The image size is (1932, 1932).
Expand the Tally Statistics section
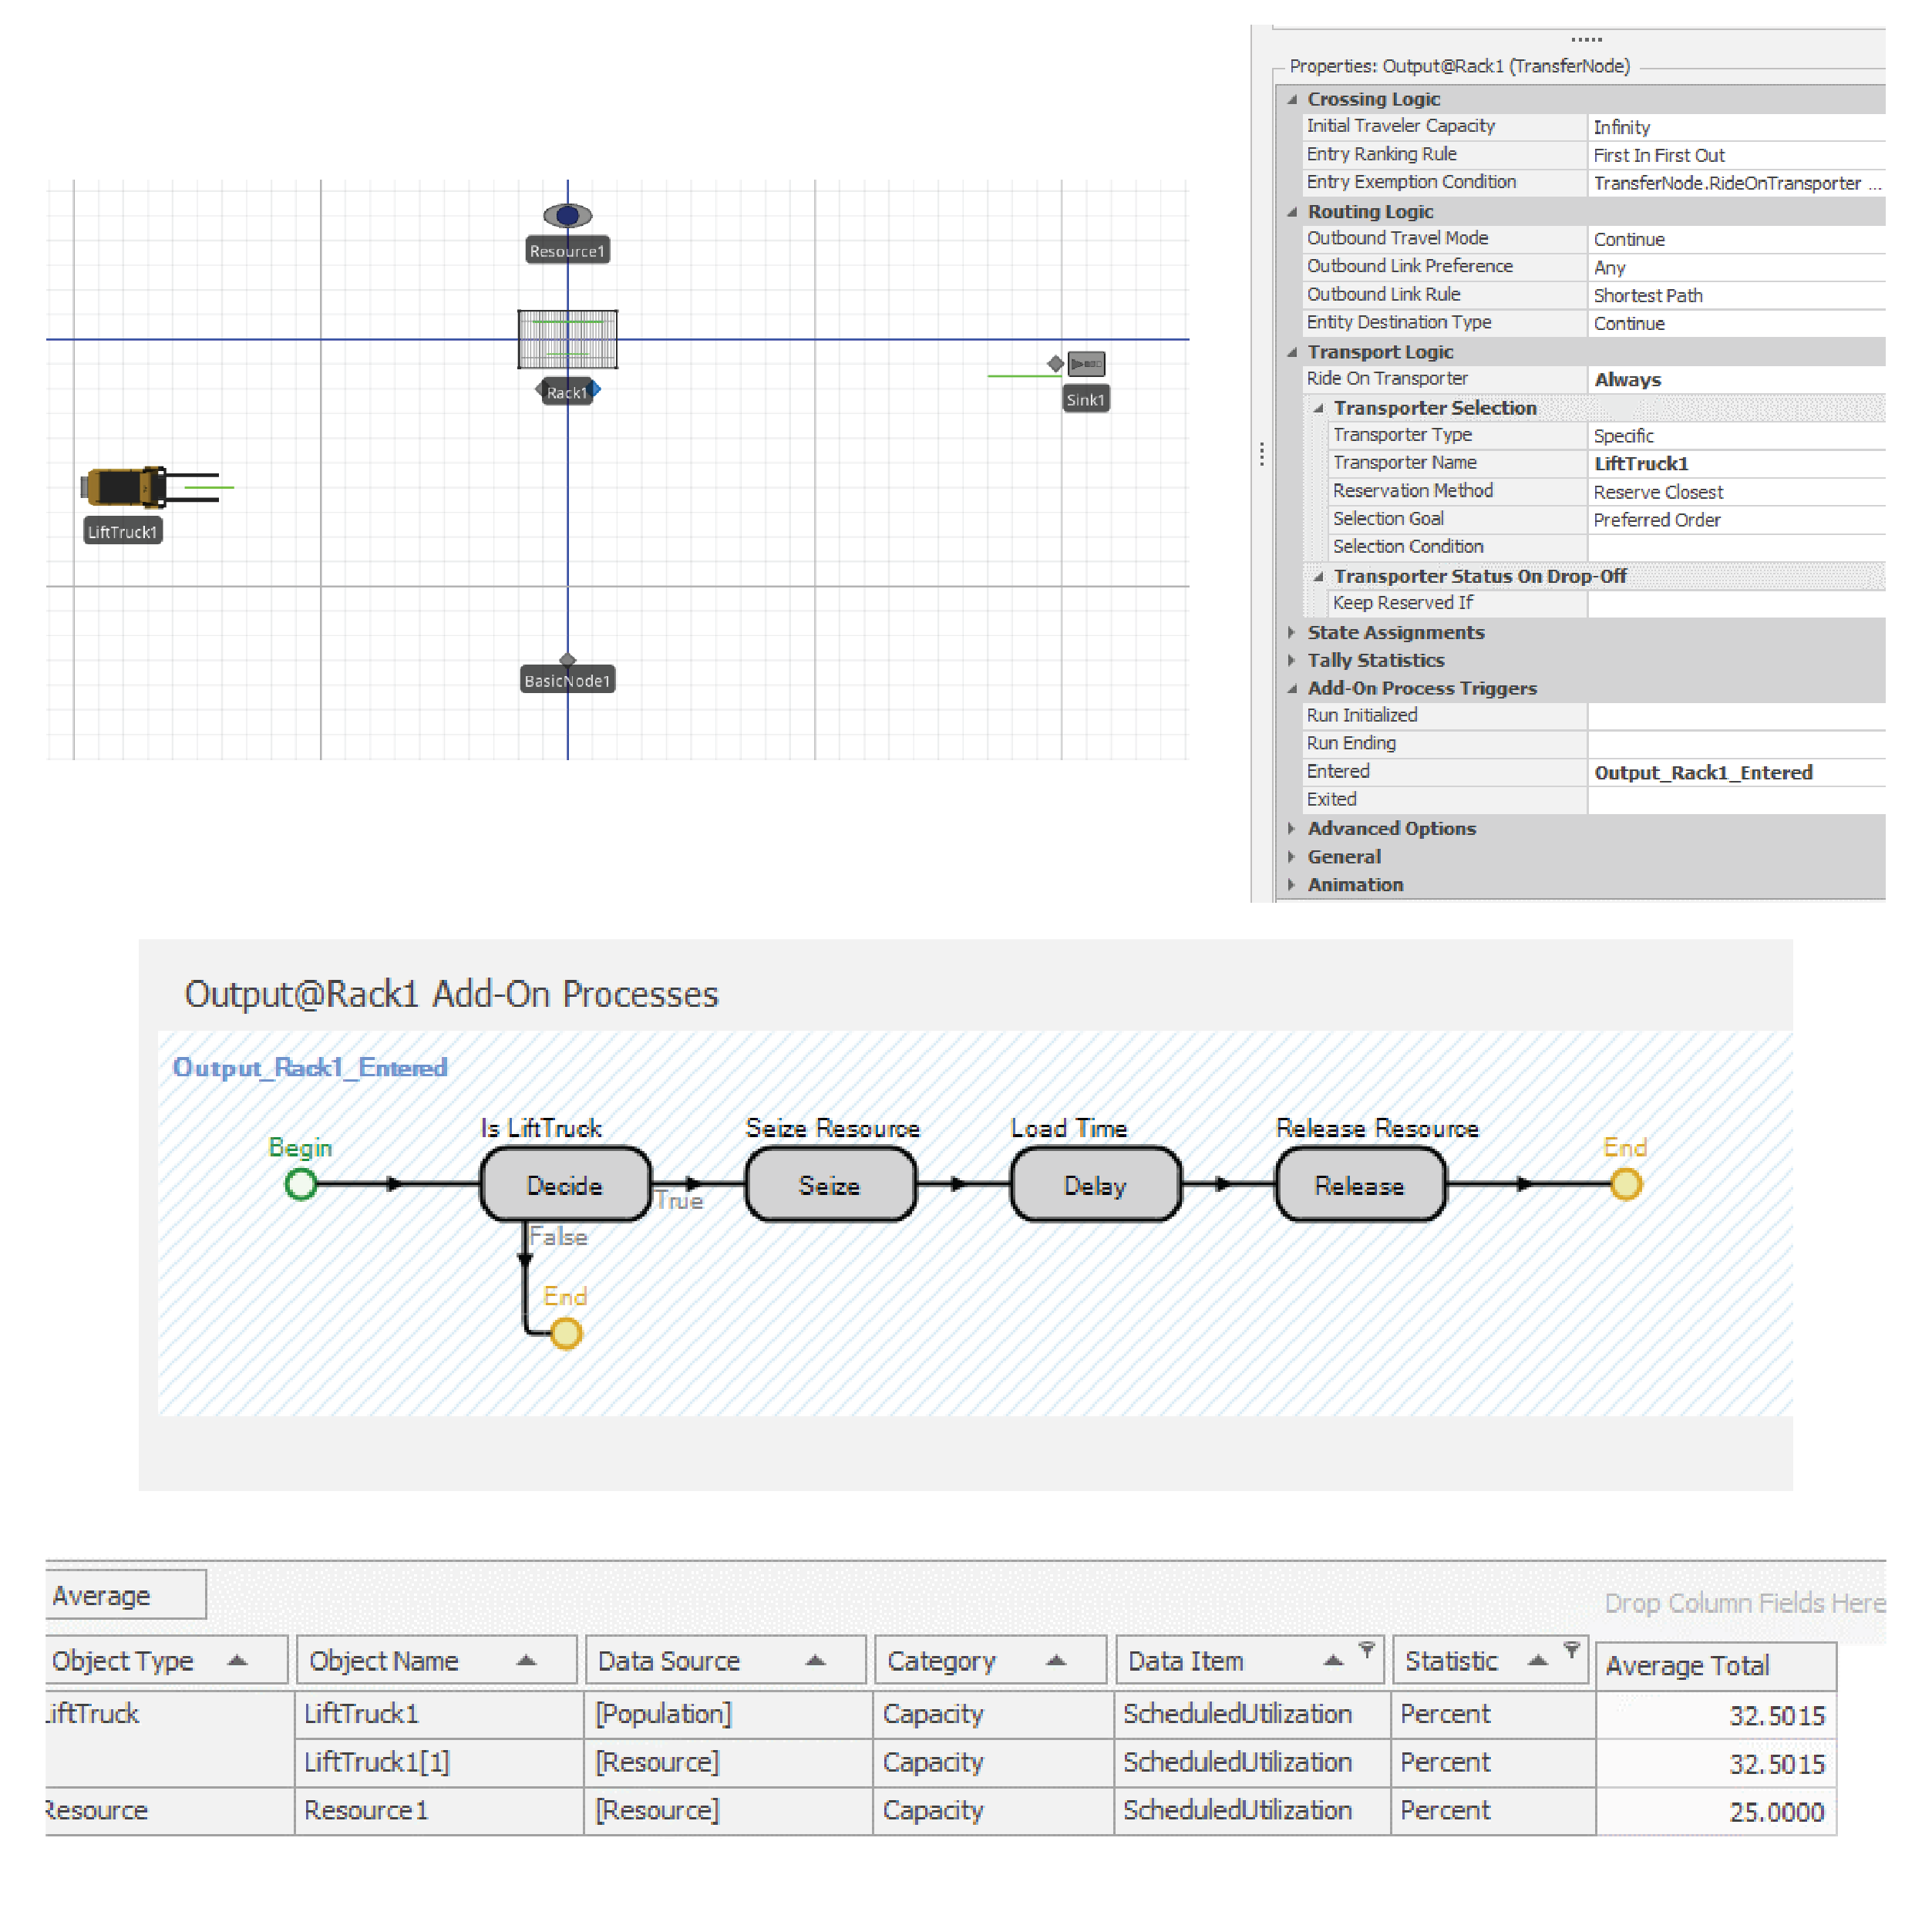(x=1292, y=660)
